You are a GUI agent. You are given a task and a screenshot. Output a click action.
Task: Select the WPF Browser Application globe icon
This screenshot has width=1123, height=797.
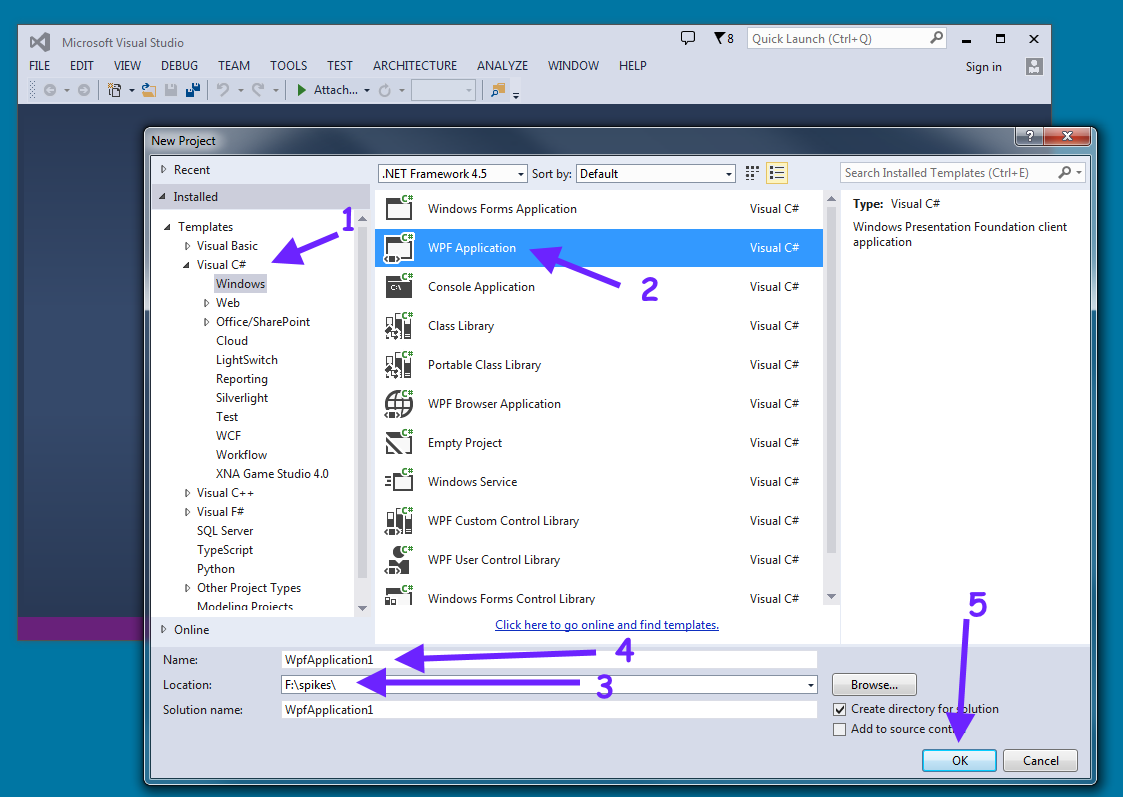click(x=399, y=404)
